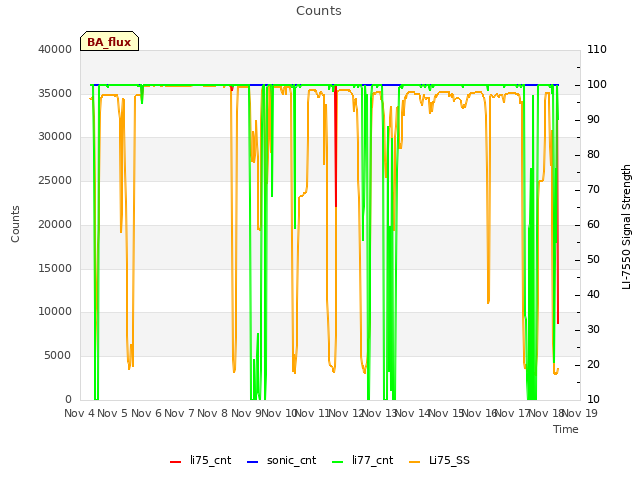Viewport: 640px width, 480px height.
Task: Click the 15000 tick on left axis
Action: pyautogui.click(x=55, y=269)
